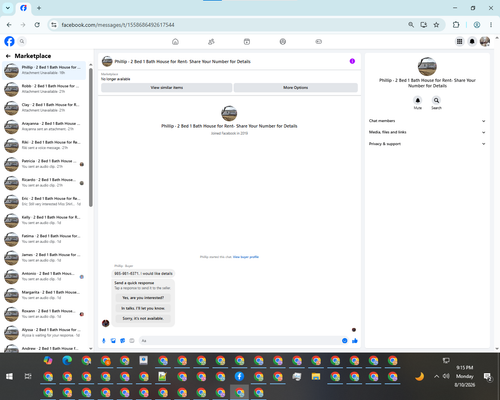Open the Task View taskbar icon
Image resolution: width=500 pixels, height=400 pixels.
28,376
